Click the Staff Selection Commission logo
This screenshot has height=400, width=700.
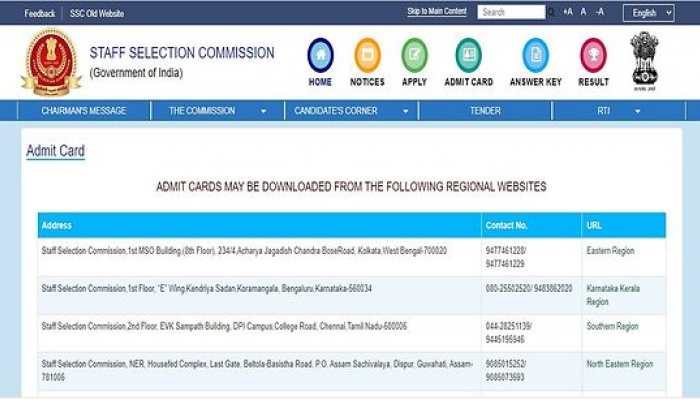point(51,62)
